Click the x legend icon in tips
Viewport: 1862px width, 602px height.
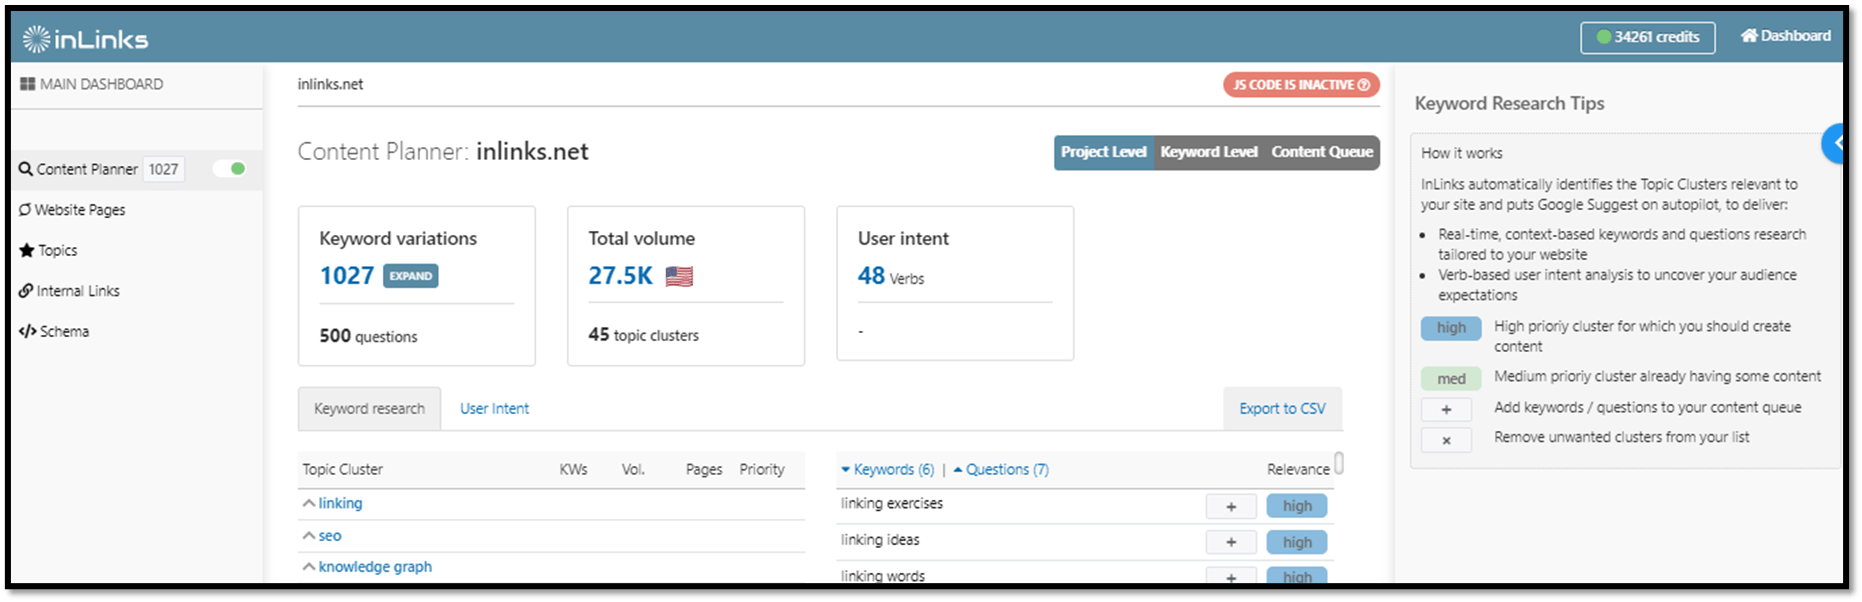click(x=1446, y=440)
